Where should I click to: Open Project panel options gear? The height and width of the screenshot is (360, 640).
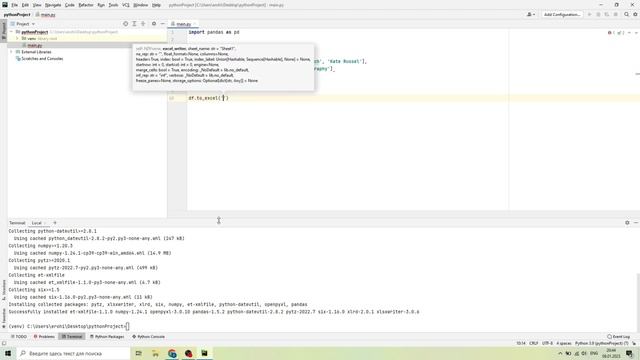pyautogui.click(x=154, y=24)
